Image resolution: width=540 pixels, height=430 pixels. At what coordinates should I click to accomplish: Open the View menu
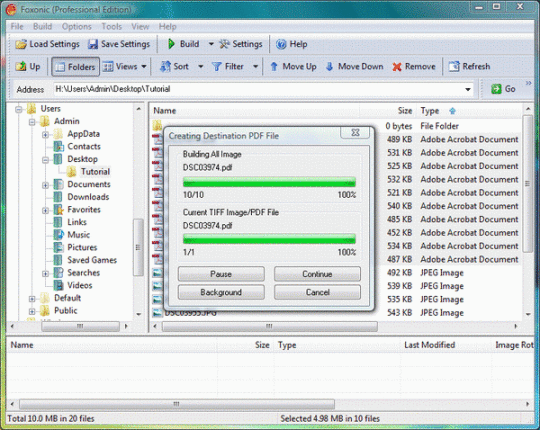(140, 27)
